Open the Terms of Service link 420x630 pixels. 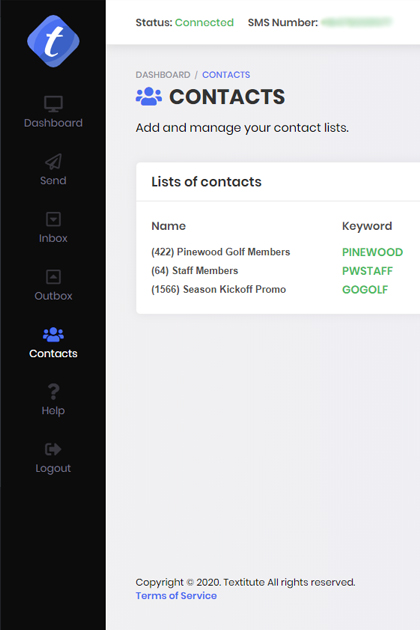(x=176, y=595)
